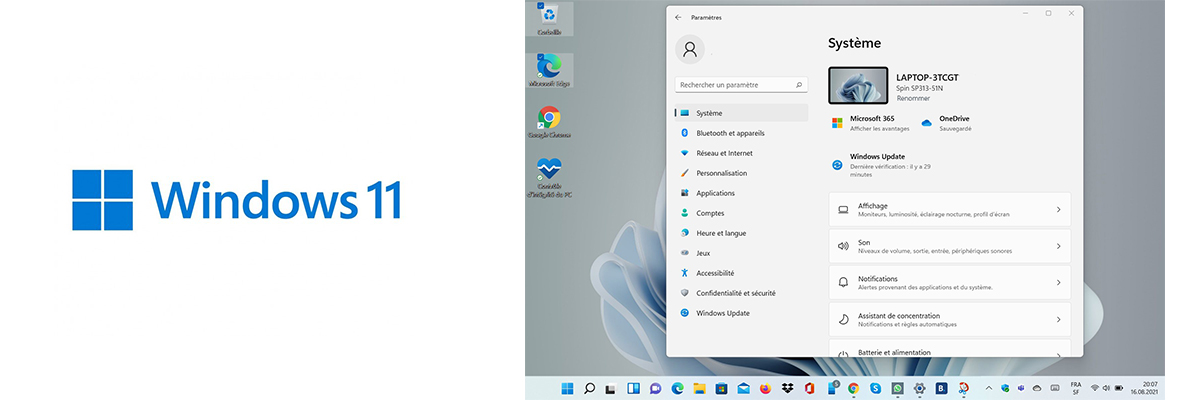Select the Google Chrome desktop shortcut
Screen dimensions: 1200x400
click(548, 122)
